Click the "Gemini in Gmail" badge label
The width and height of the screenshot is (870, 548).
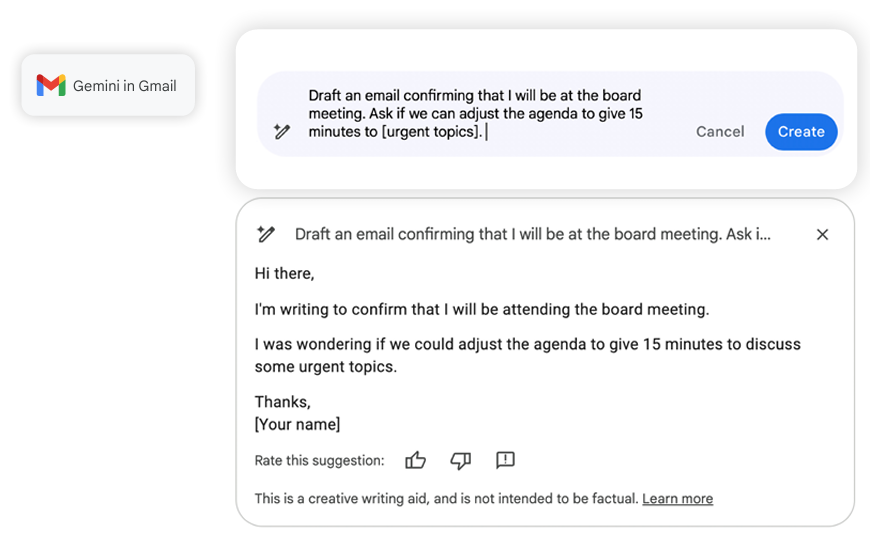coord(125,86)
